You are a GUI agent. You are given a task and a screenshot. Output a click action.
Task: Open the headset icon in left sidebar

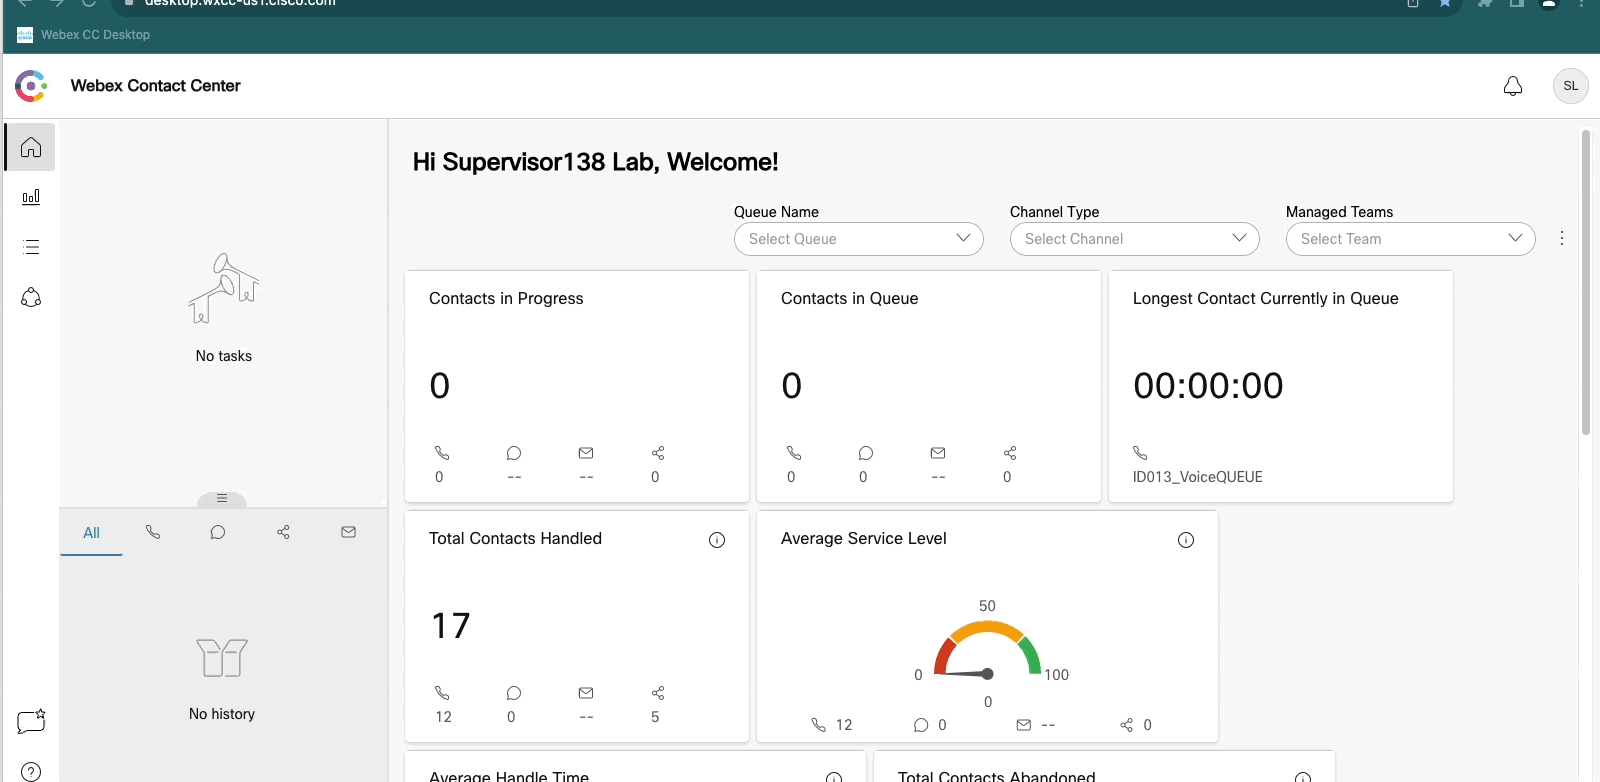[31, 297]
